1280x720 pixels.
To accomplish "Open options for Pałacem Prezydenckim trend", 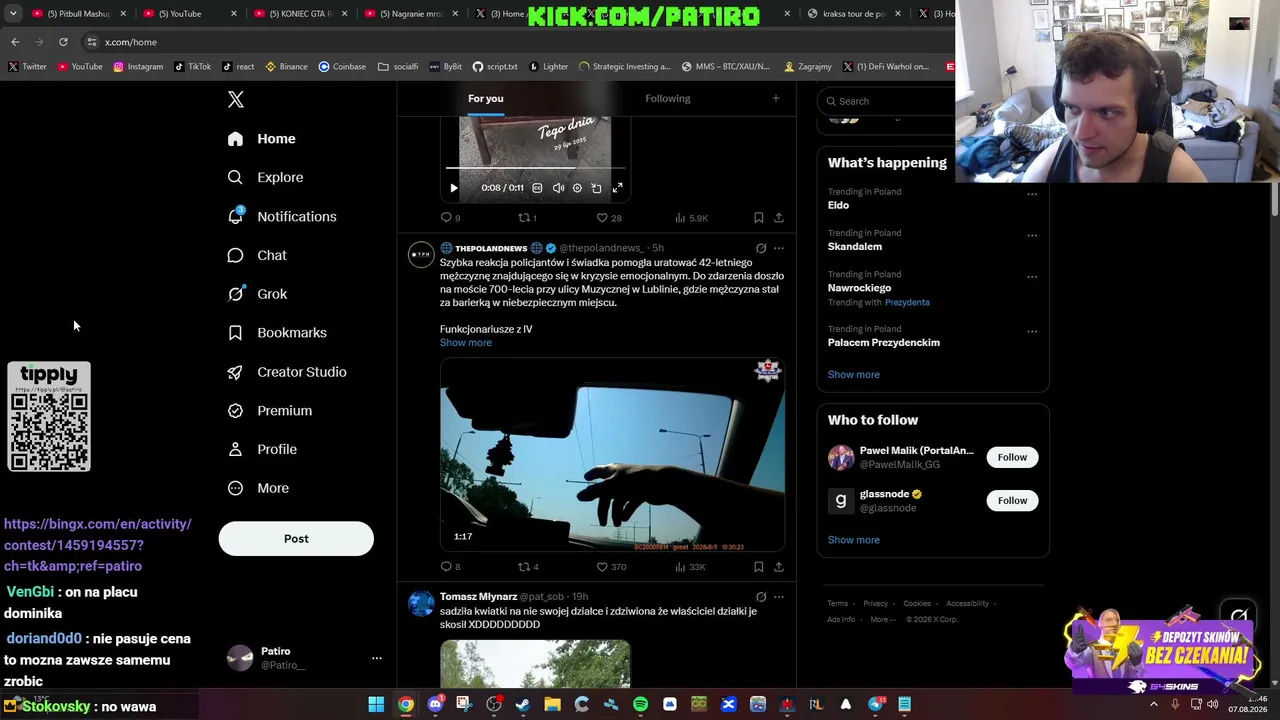I will tap(1032, 331).
